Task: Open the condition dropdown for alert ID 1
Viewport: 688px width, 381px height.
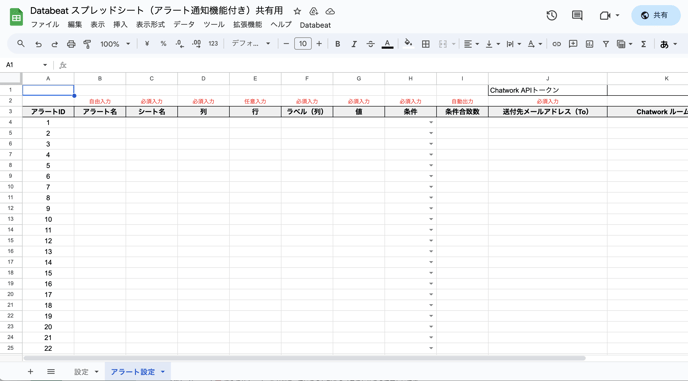Action: point(431,122)
